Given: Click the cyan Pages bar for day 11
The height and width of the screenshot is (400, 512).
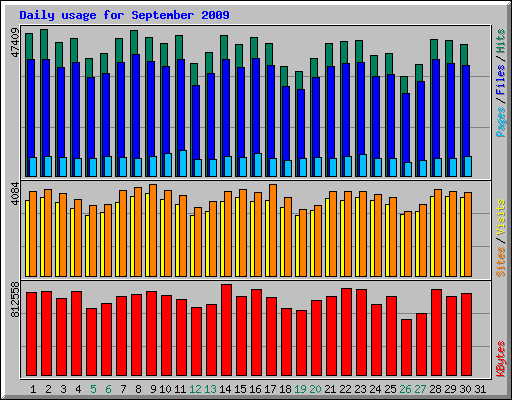Looking at the screenshot, I should pyautogui.click(x=183, y=163).
